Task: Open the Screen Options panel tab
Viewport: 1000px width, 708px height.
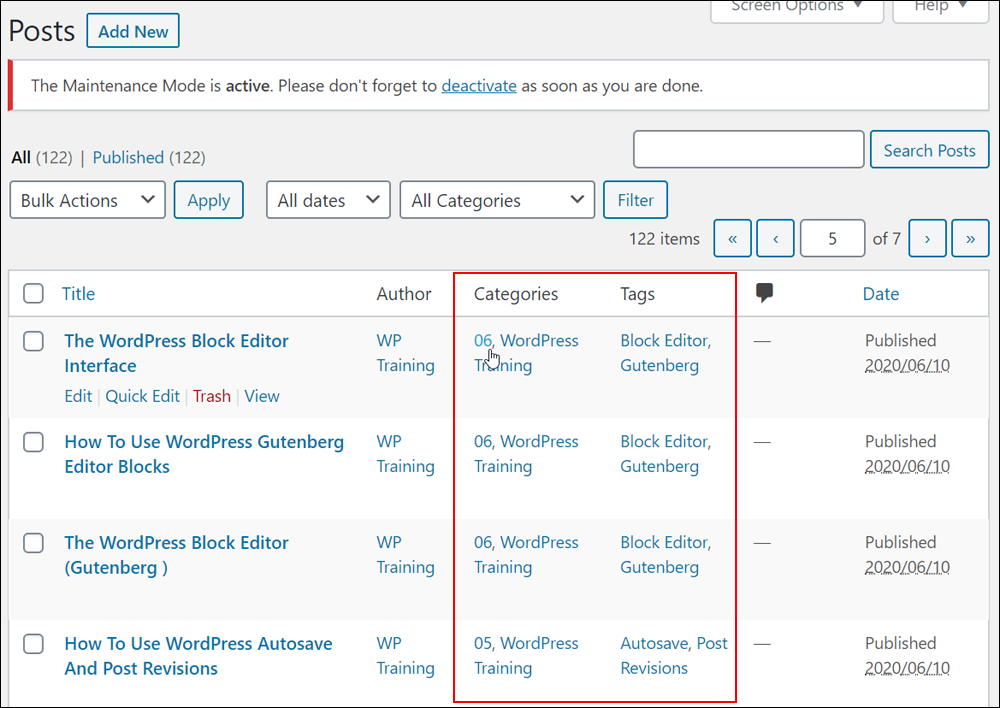Action: click(797, 9)
